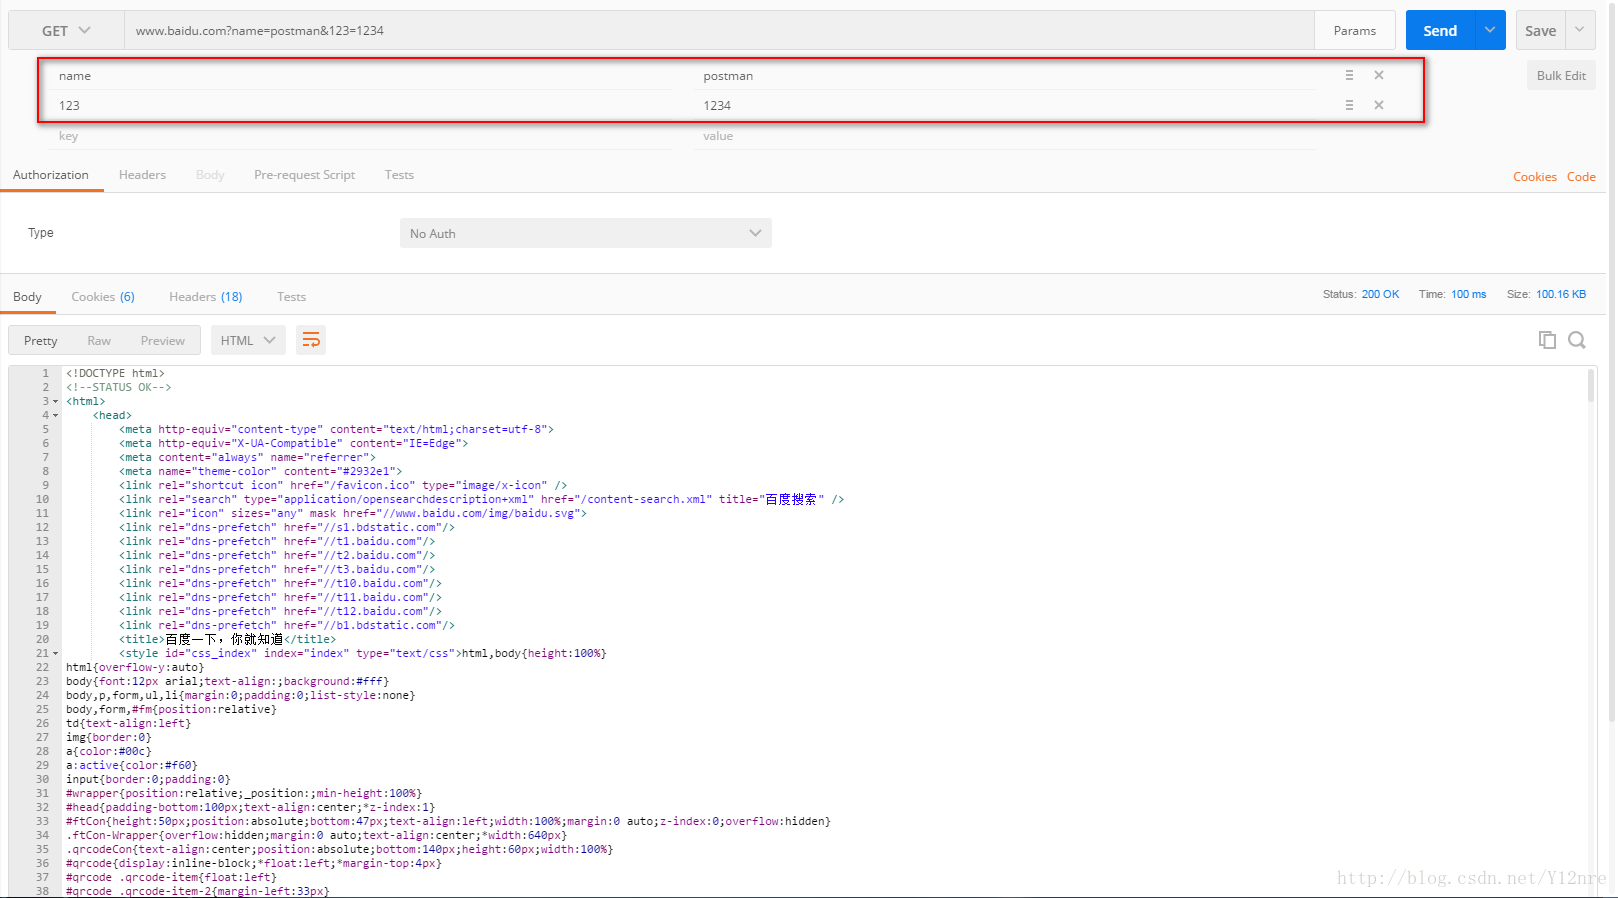
Task: Delete the name parameter row
Action: tap(1379, 75)
